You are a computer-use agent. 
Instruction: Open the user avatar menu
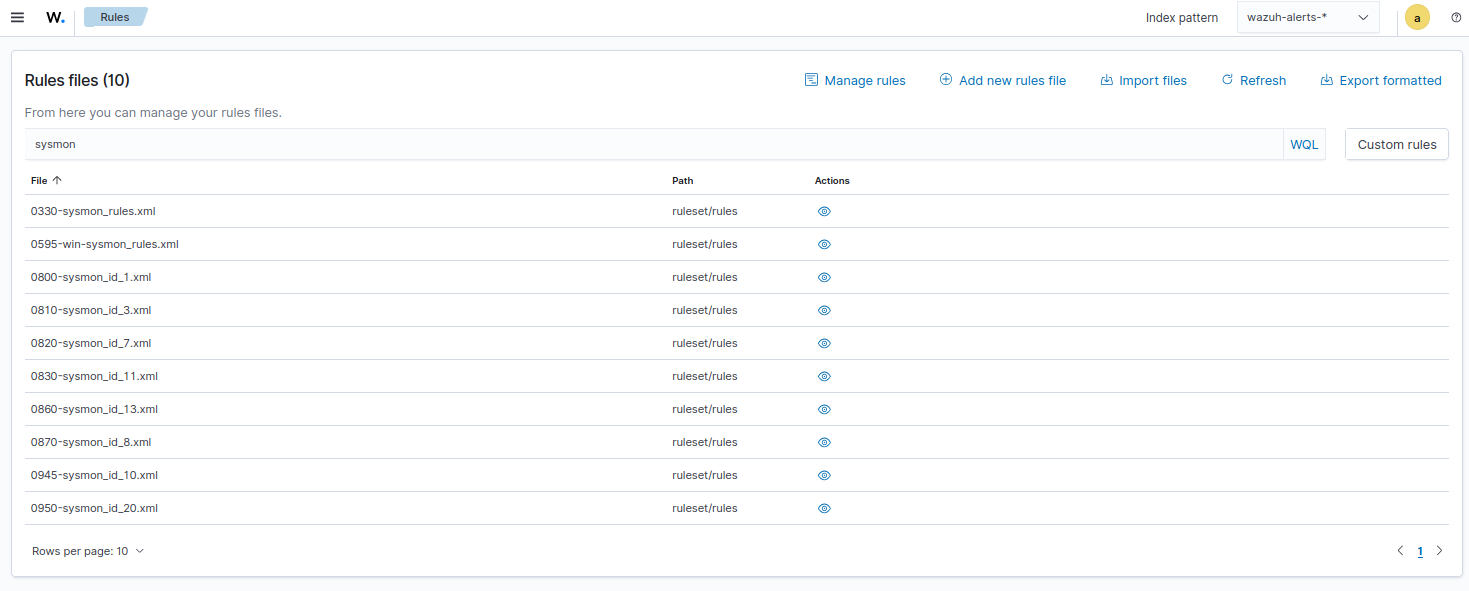tap(1416, 17)
